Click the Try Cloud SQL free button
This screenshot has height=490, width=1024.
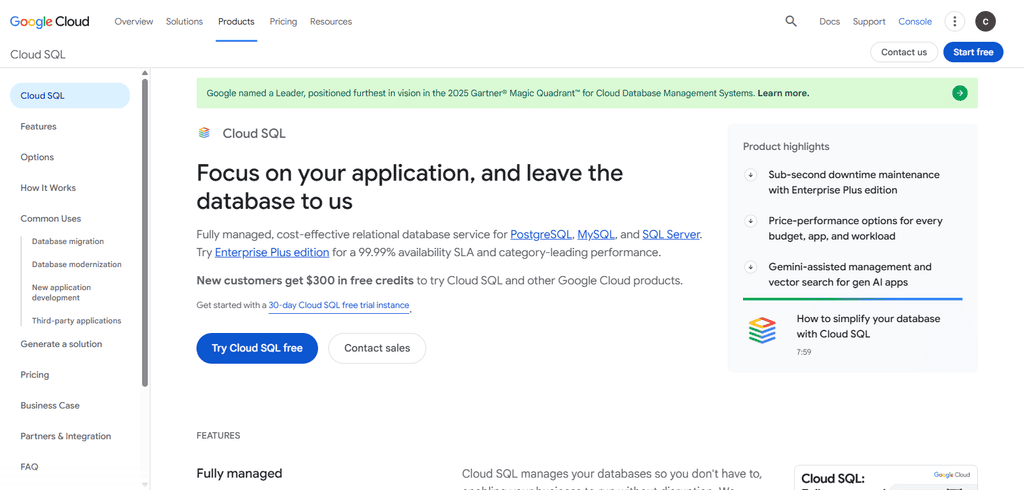(x=257, y=348)
